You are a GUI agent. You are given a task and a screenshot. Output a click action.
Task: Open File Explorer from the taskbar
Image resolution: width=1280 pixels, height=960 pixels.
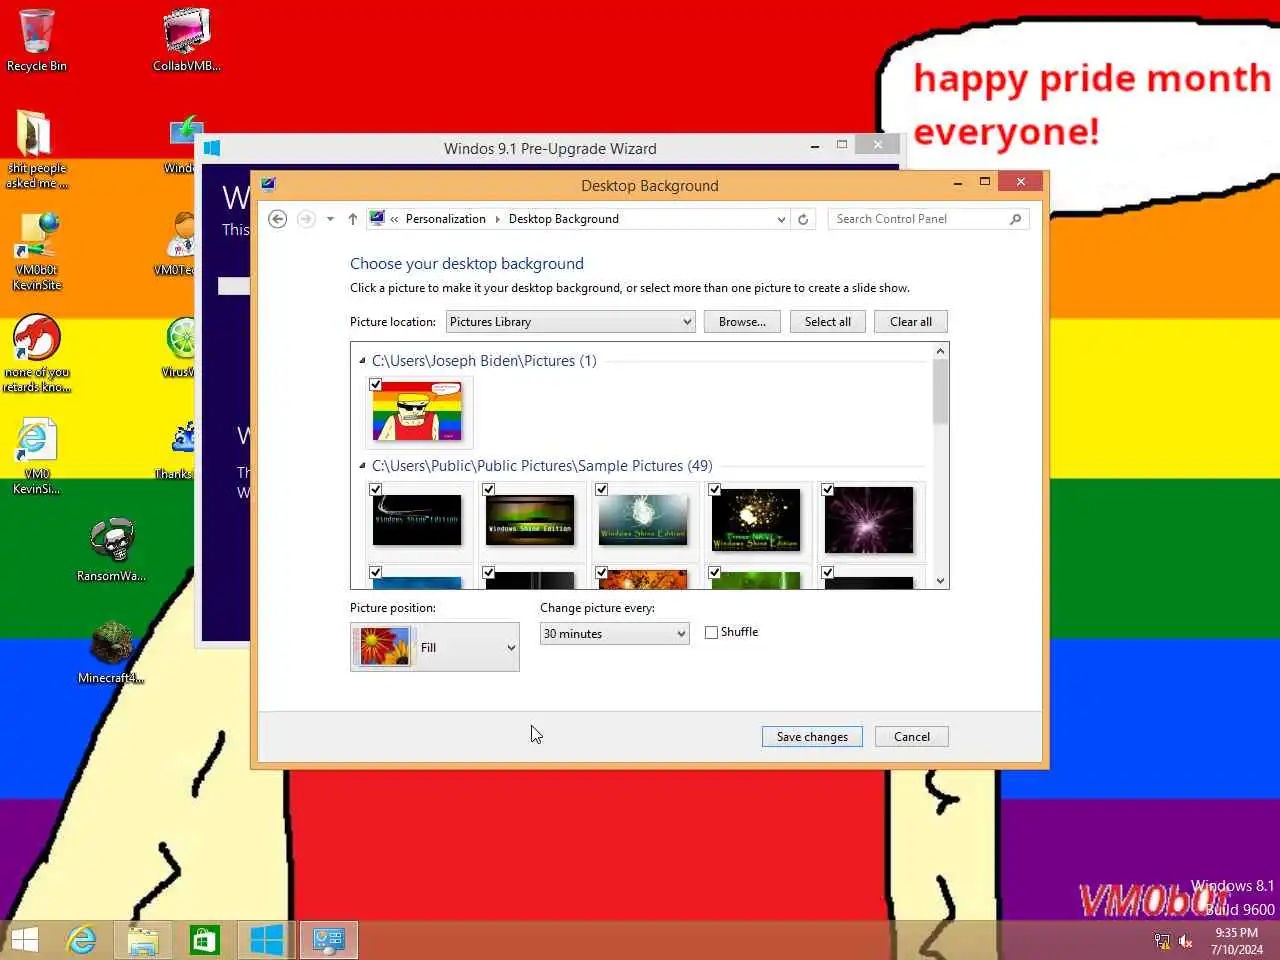[143, 940]
